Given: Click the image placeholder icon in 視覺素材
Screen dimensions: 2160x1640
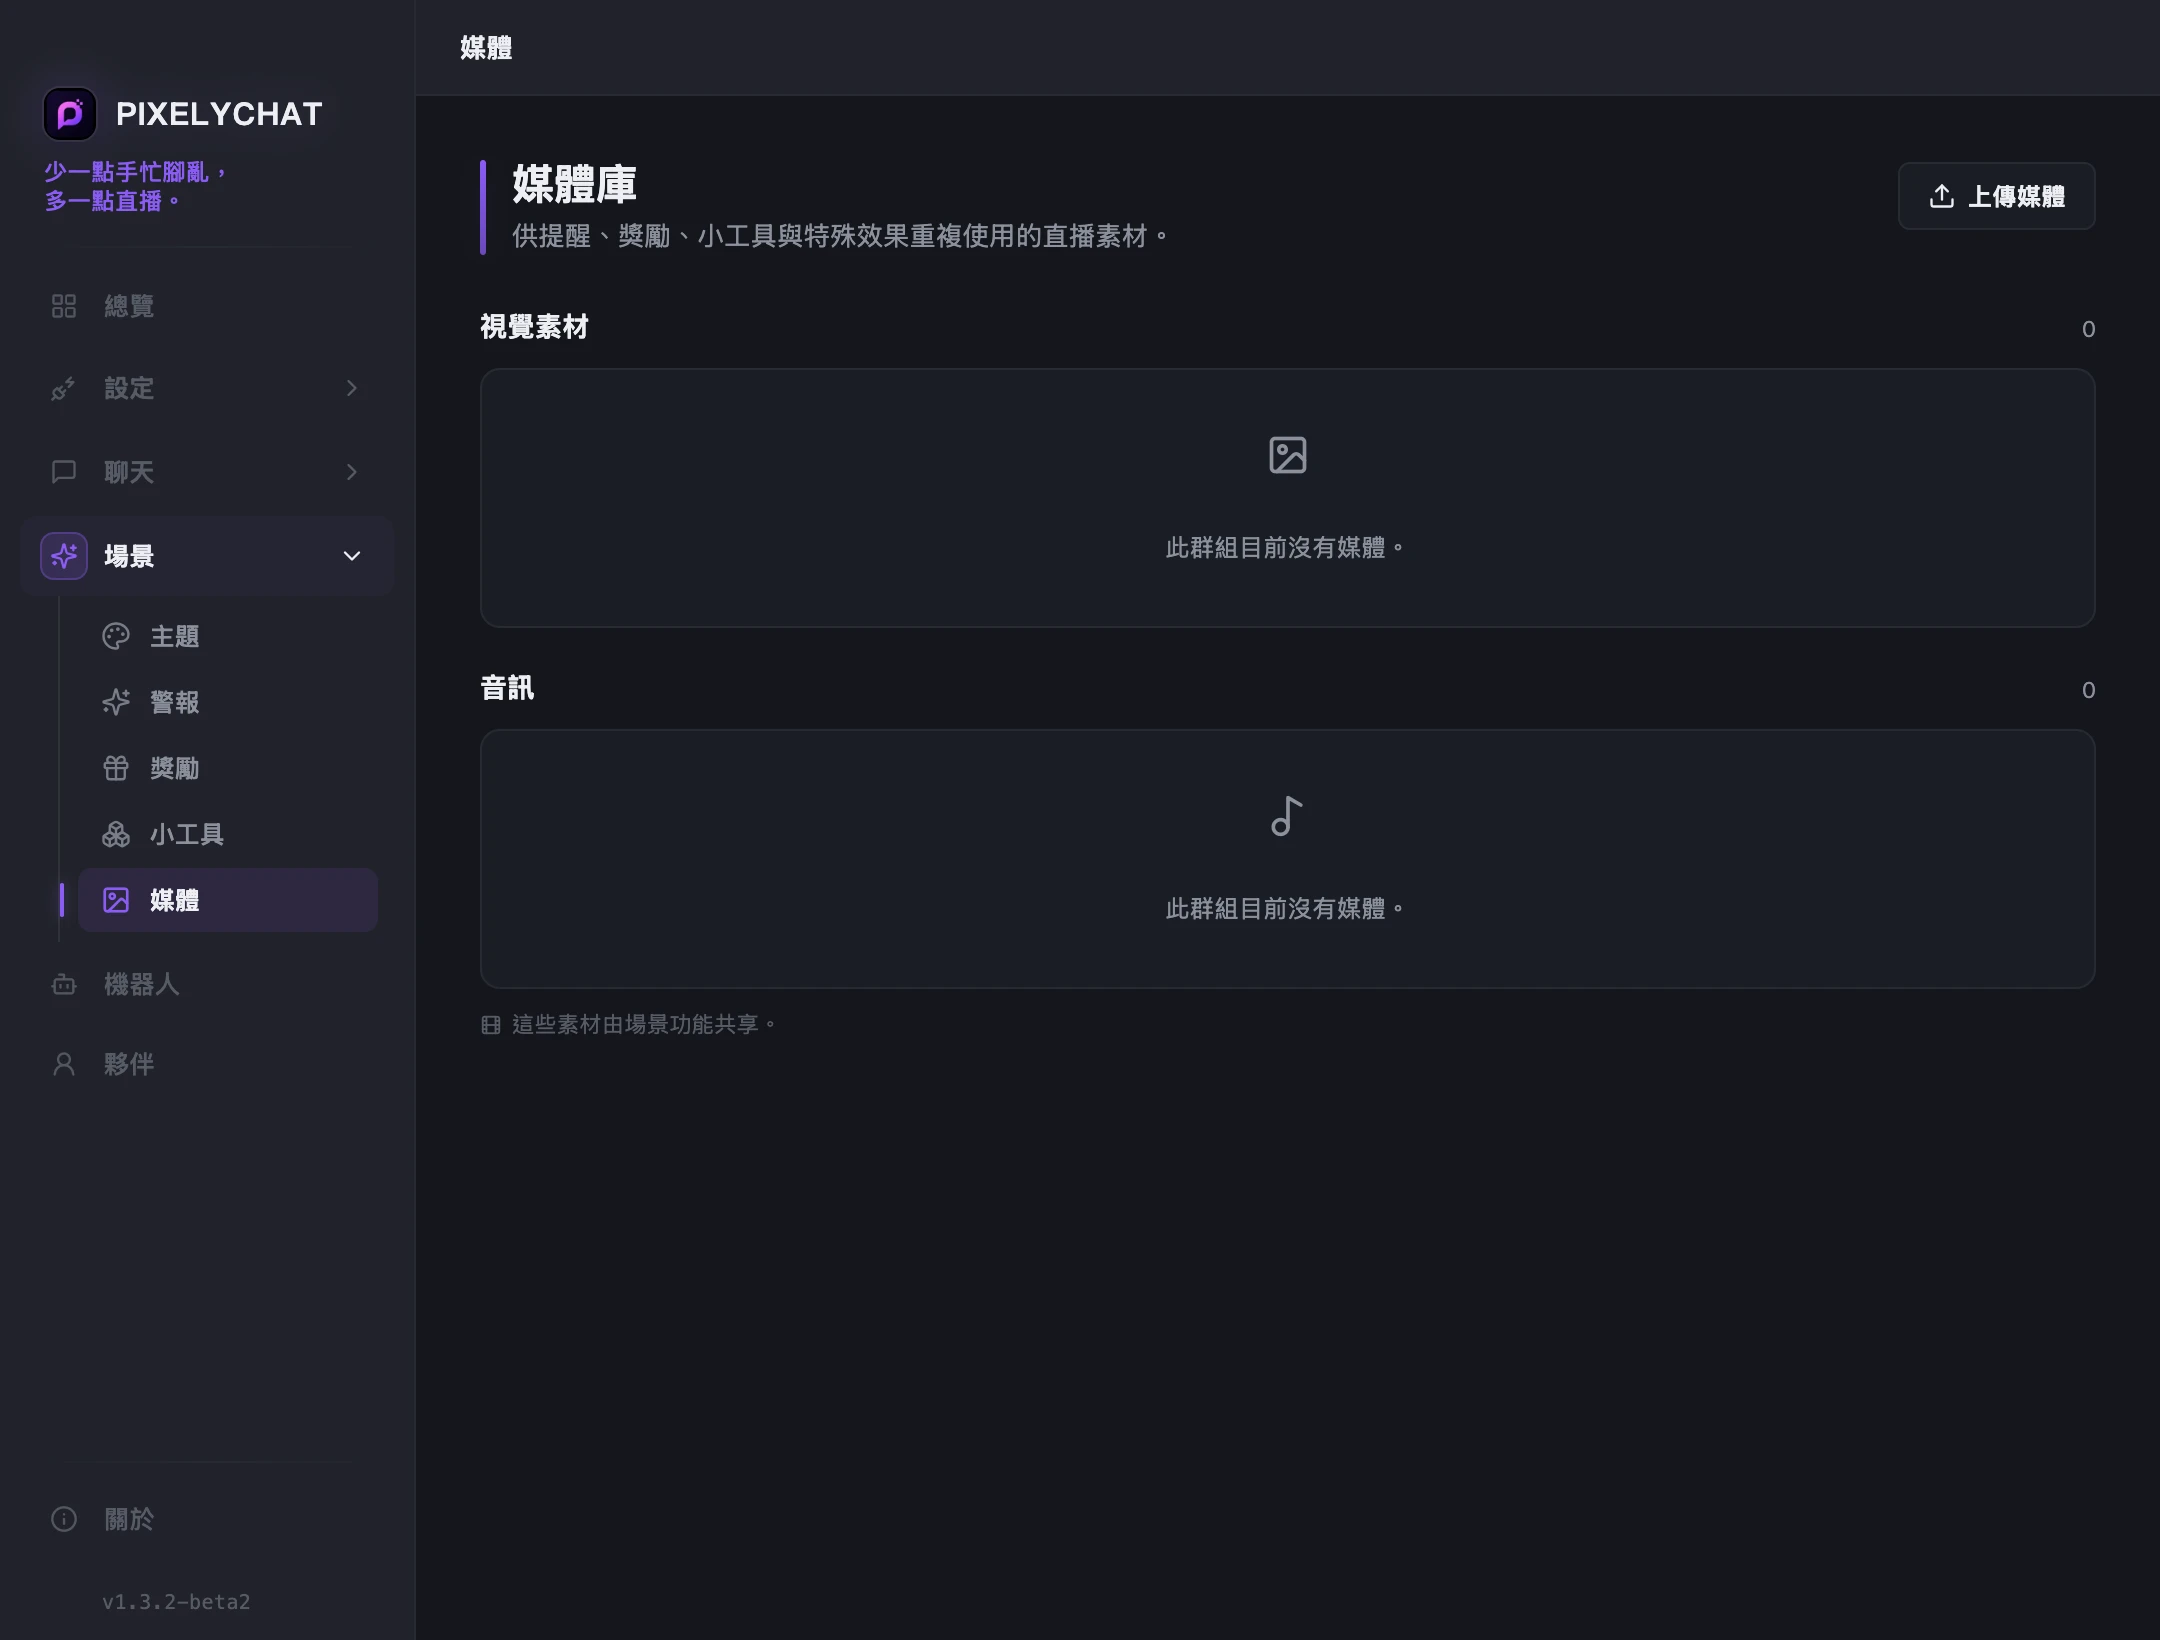Looking at the screenshot, I should click(x=1288, y=455).
